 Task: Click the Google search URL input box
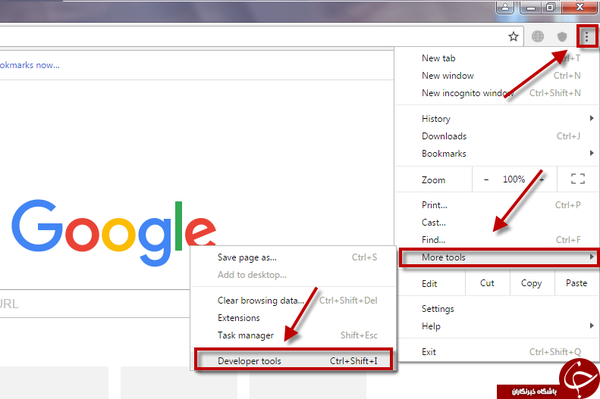coord(95,304)
